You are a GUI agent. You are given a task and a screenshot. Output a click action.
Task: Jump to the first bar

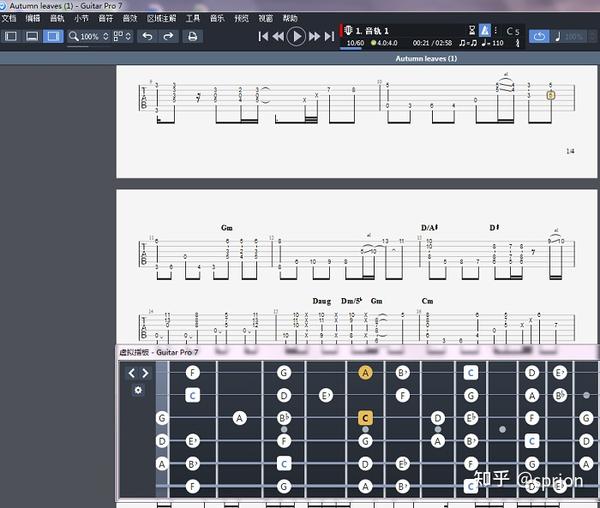coord(263,37)
